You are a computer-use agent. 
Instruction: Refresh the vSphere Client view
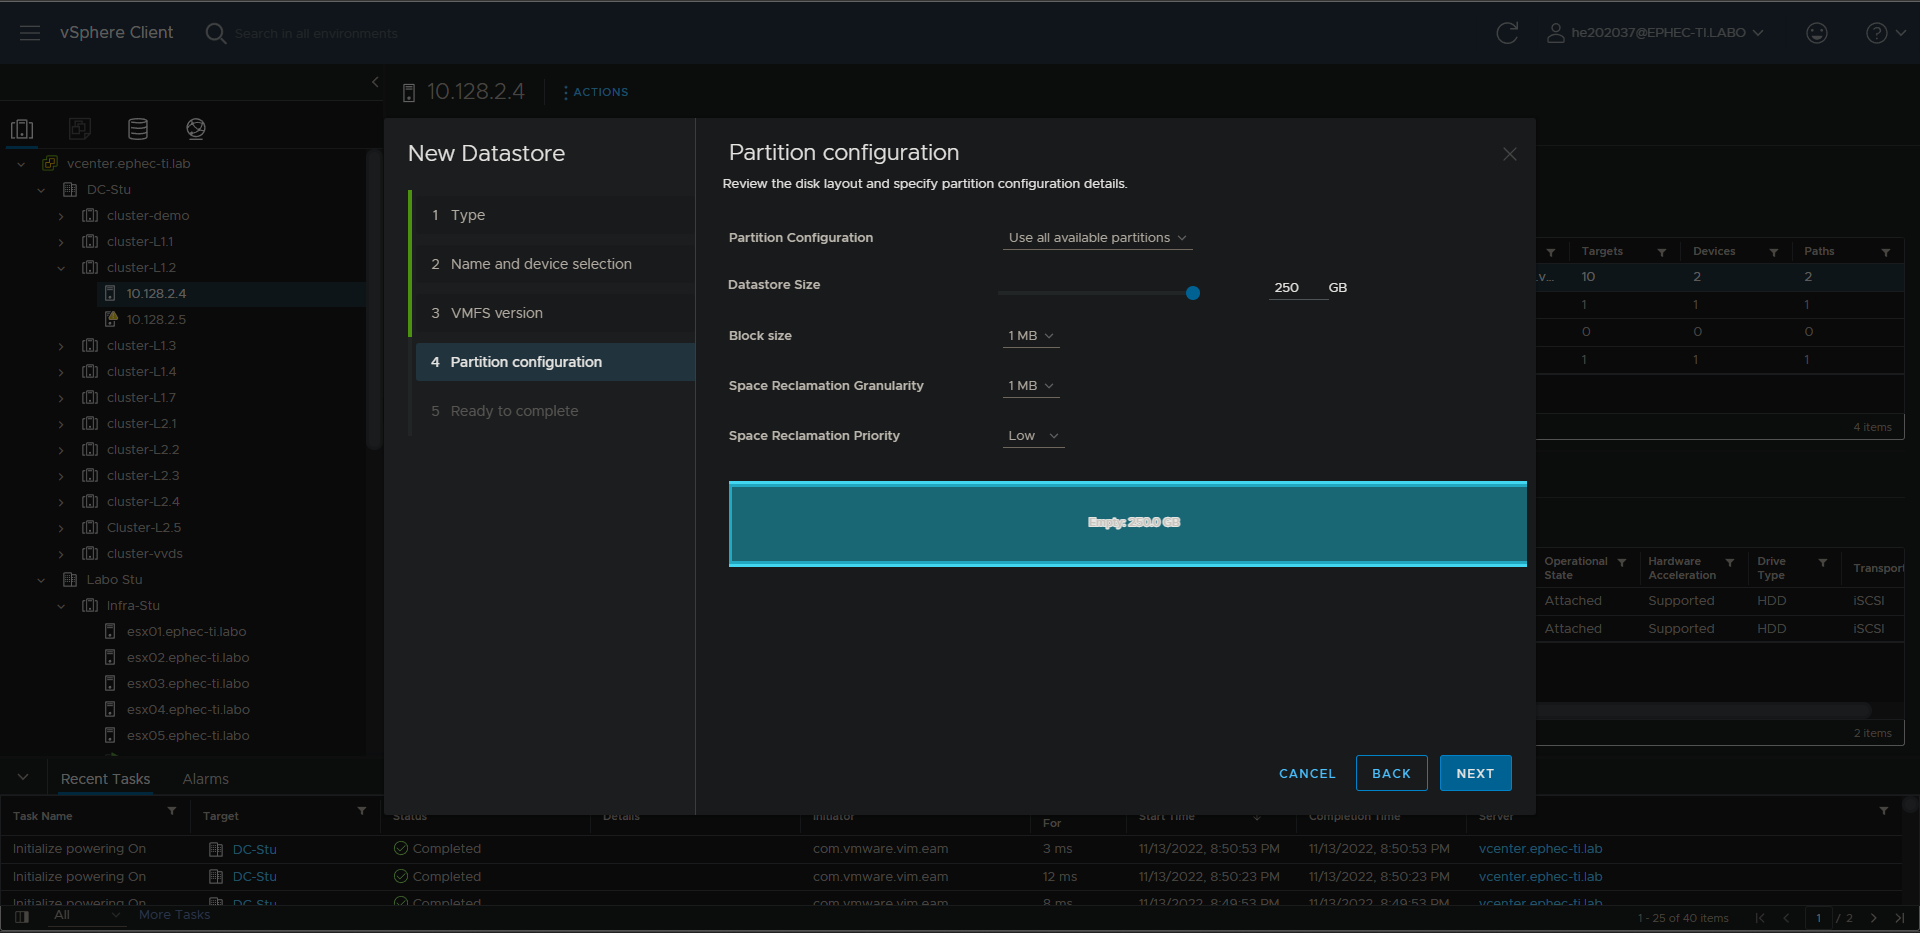(x=1507, y=33)
